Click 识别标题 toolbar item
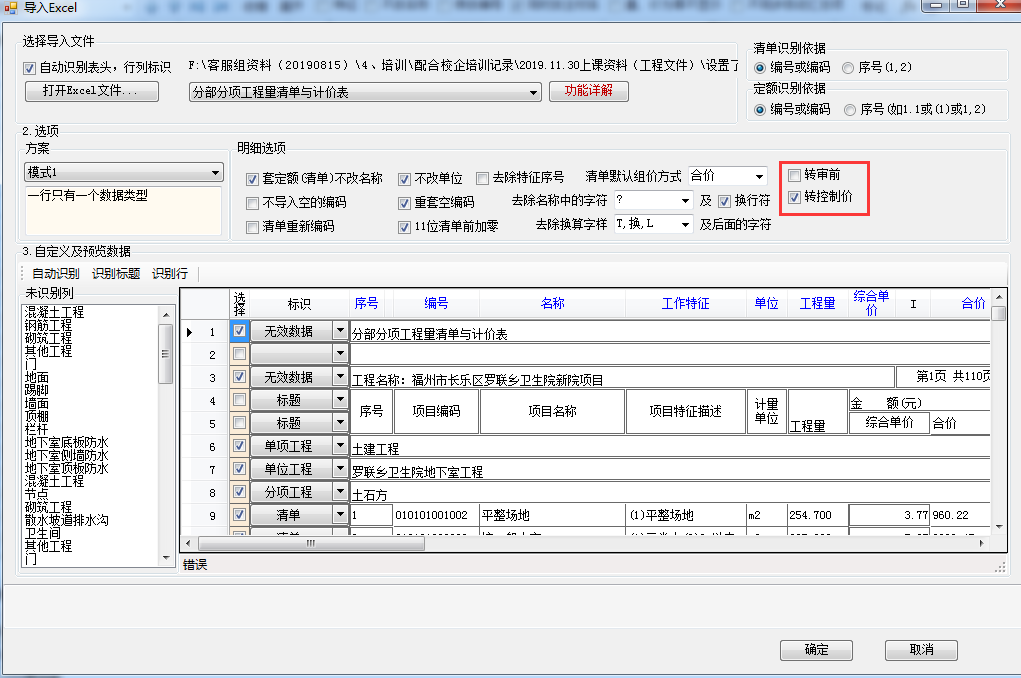 [116, 274]
